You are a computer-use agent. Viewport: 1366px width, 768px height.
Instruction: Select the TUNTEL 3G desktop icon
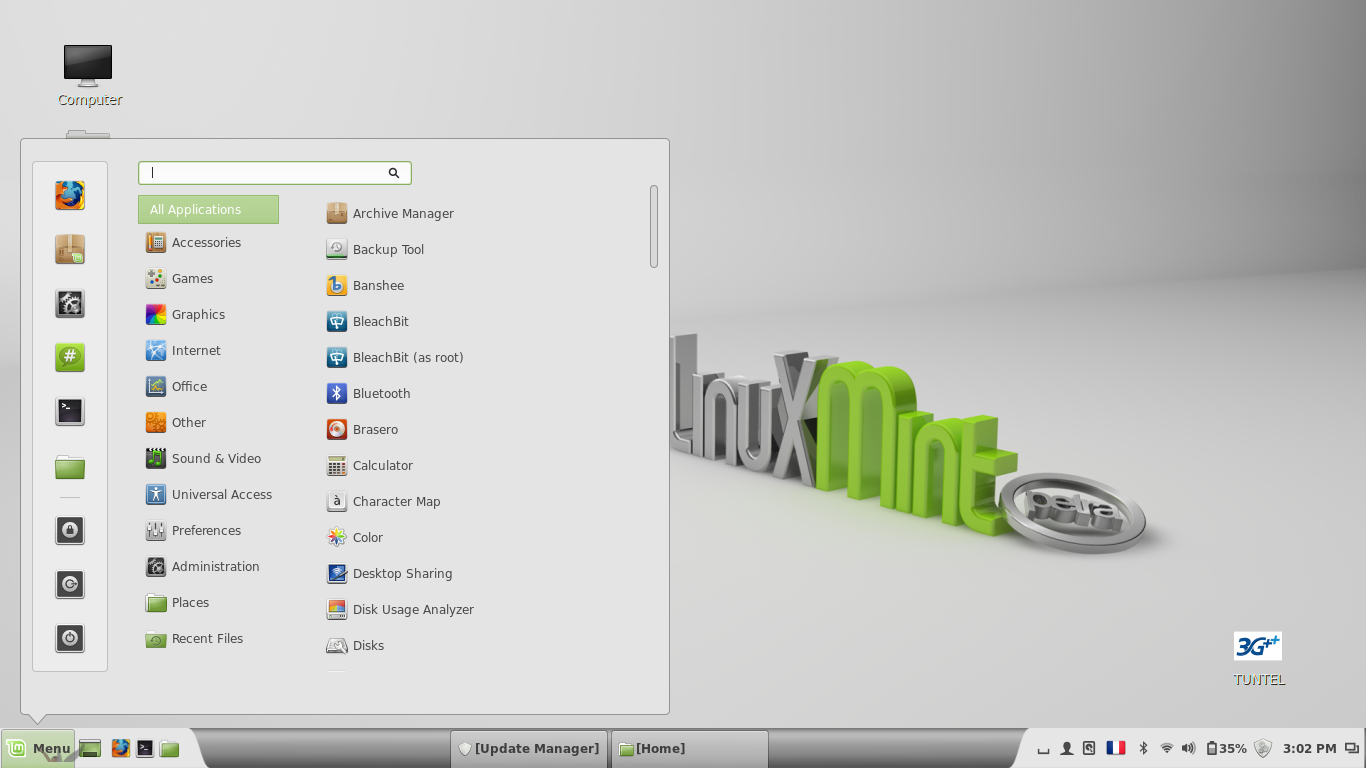tap(1258, 659)
